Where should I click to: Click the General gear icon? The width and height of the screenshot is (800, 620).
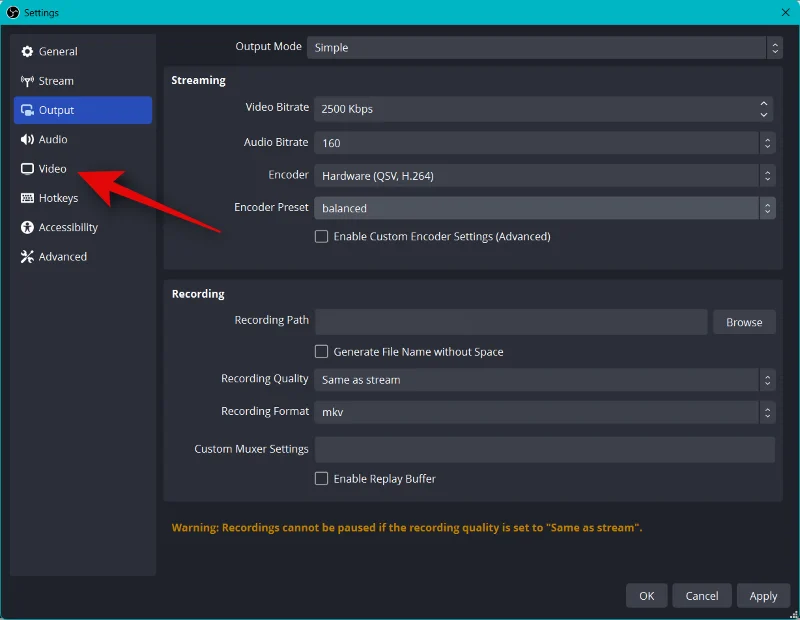pyautogui.click(x=27, y=52)
